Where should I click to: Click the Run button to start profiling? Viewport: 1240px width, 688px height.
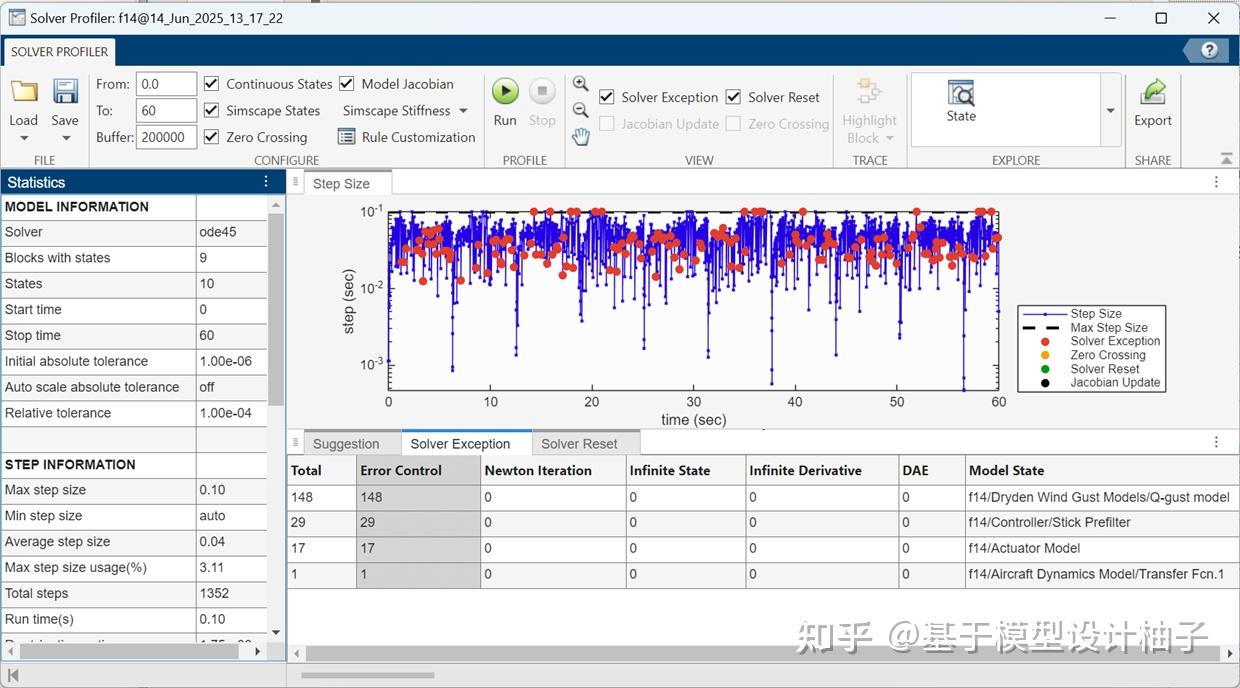click(504, 92)
